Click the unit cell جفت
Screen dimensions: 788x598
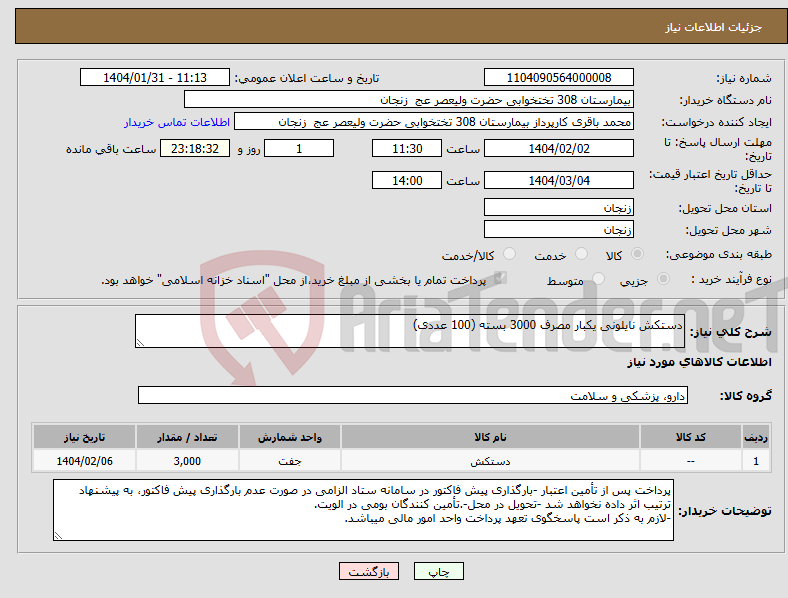[290, 461]
